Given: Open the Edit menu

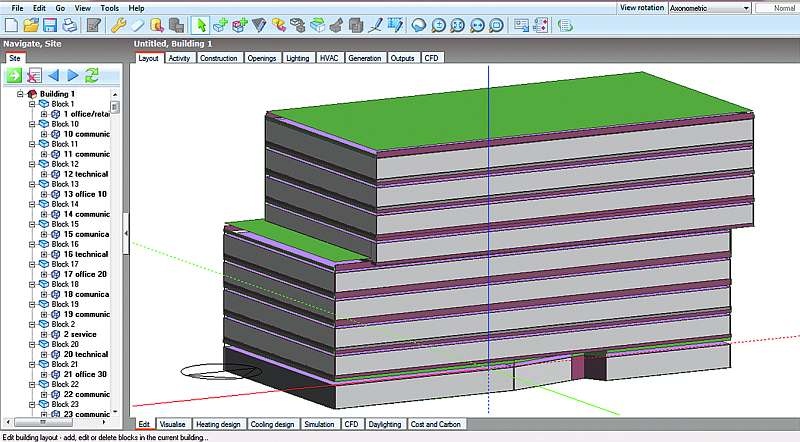Looking at the screenshot, I should click(x=39, y=8).
